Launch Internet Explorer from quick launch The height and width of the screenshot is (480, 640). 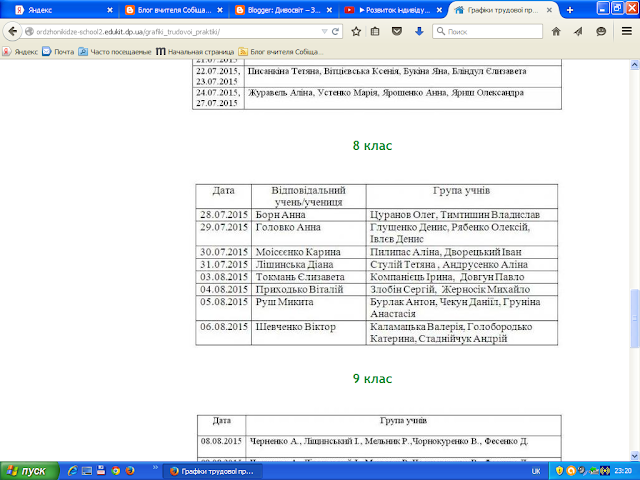tap(72, 471)
